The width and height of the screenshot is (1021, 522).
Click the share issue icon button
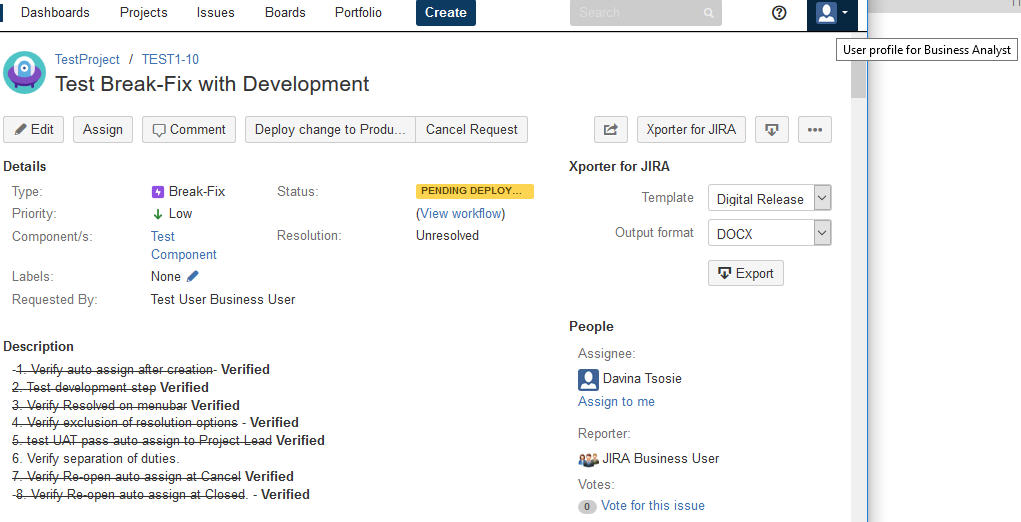point(611,130)
